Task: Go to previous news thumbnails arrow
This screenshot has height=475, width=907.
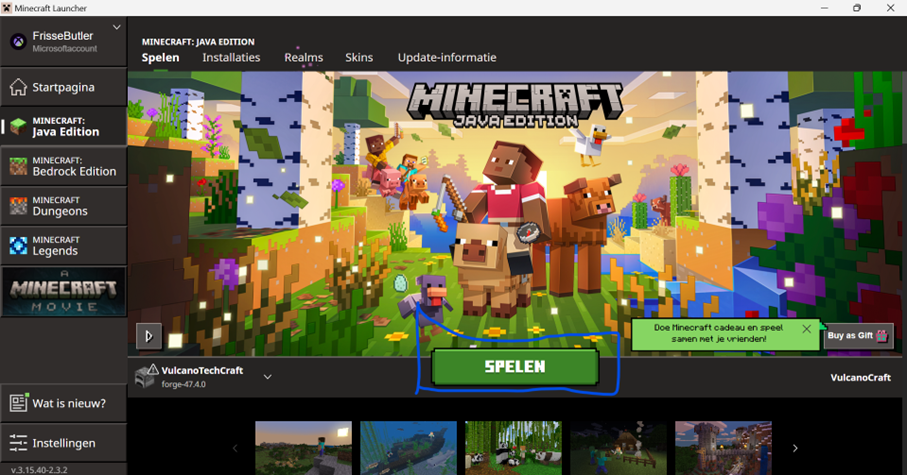Action: [x=235, y=448]
